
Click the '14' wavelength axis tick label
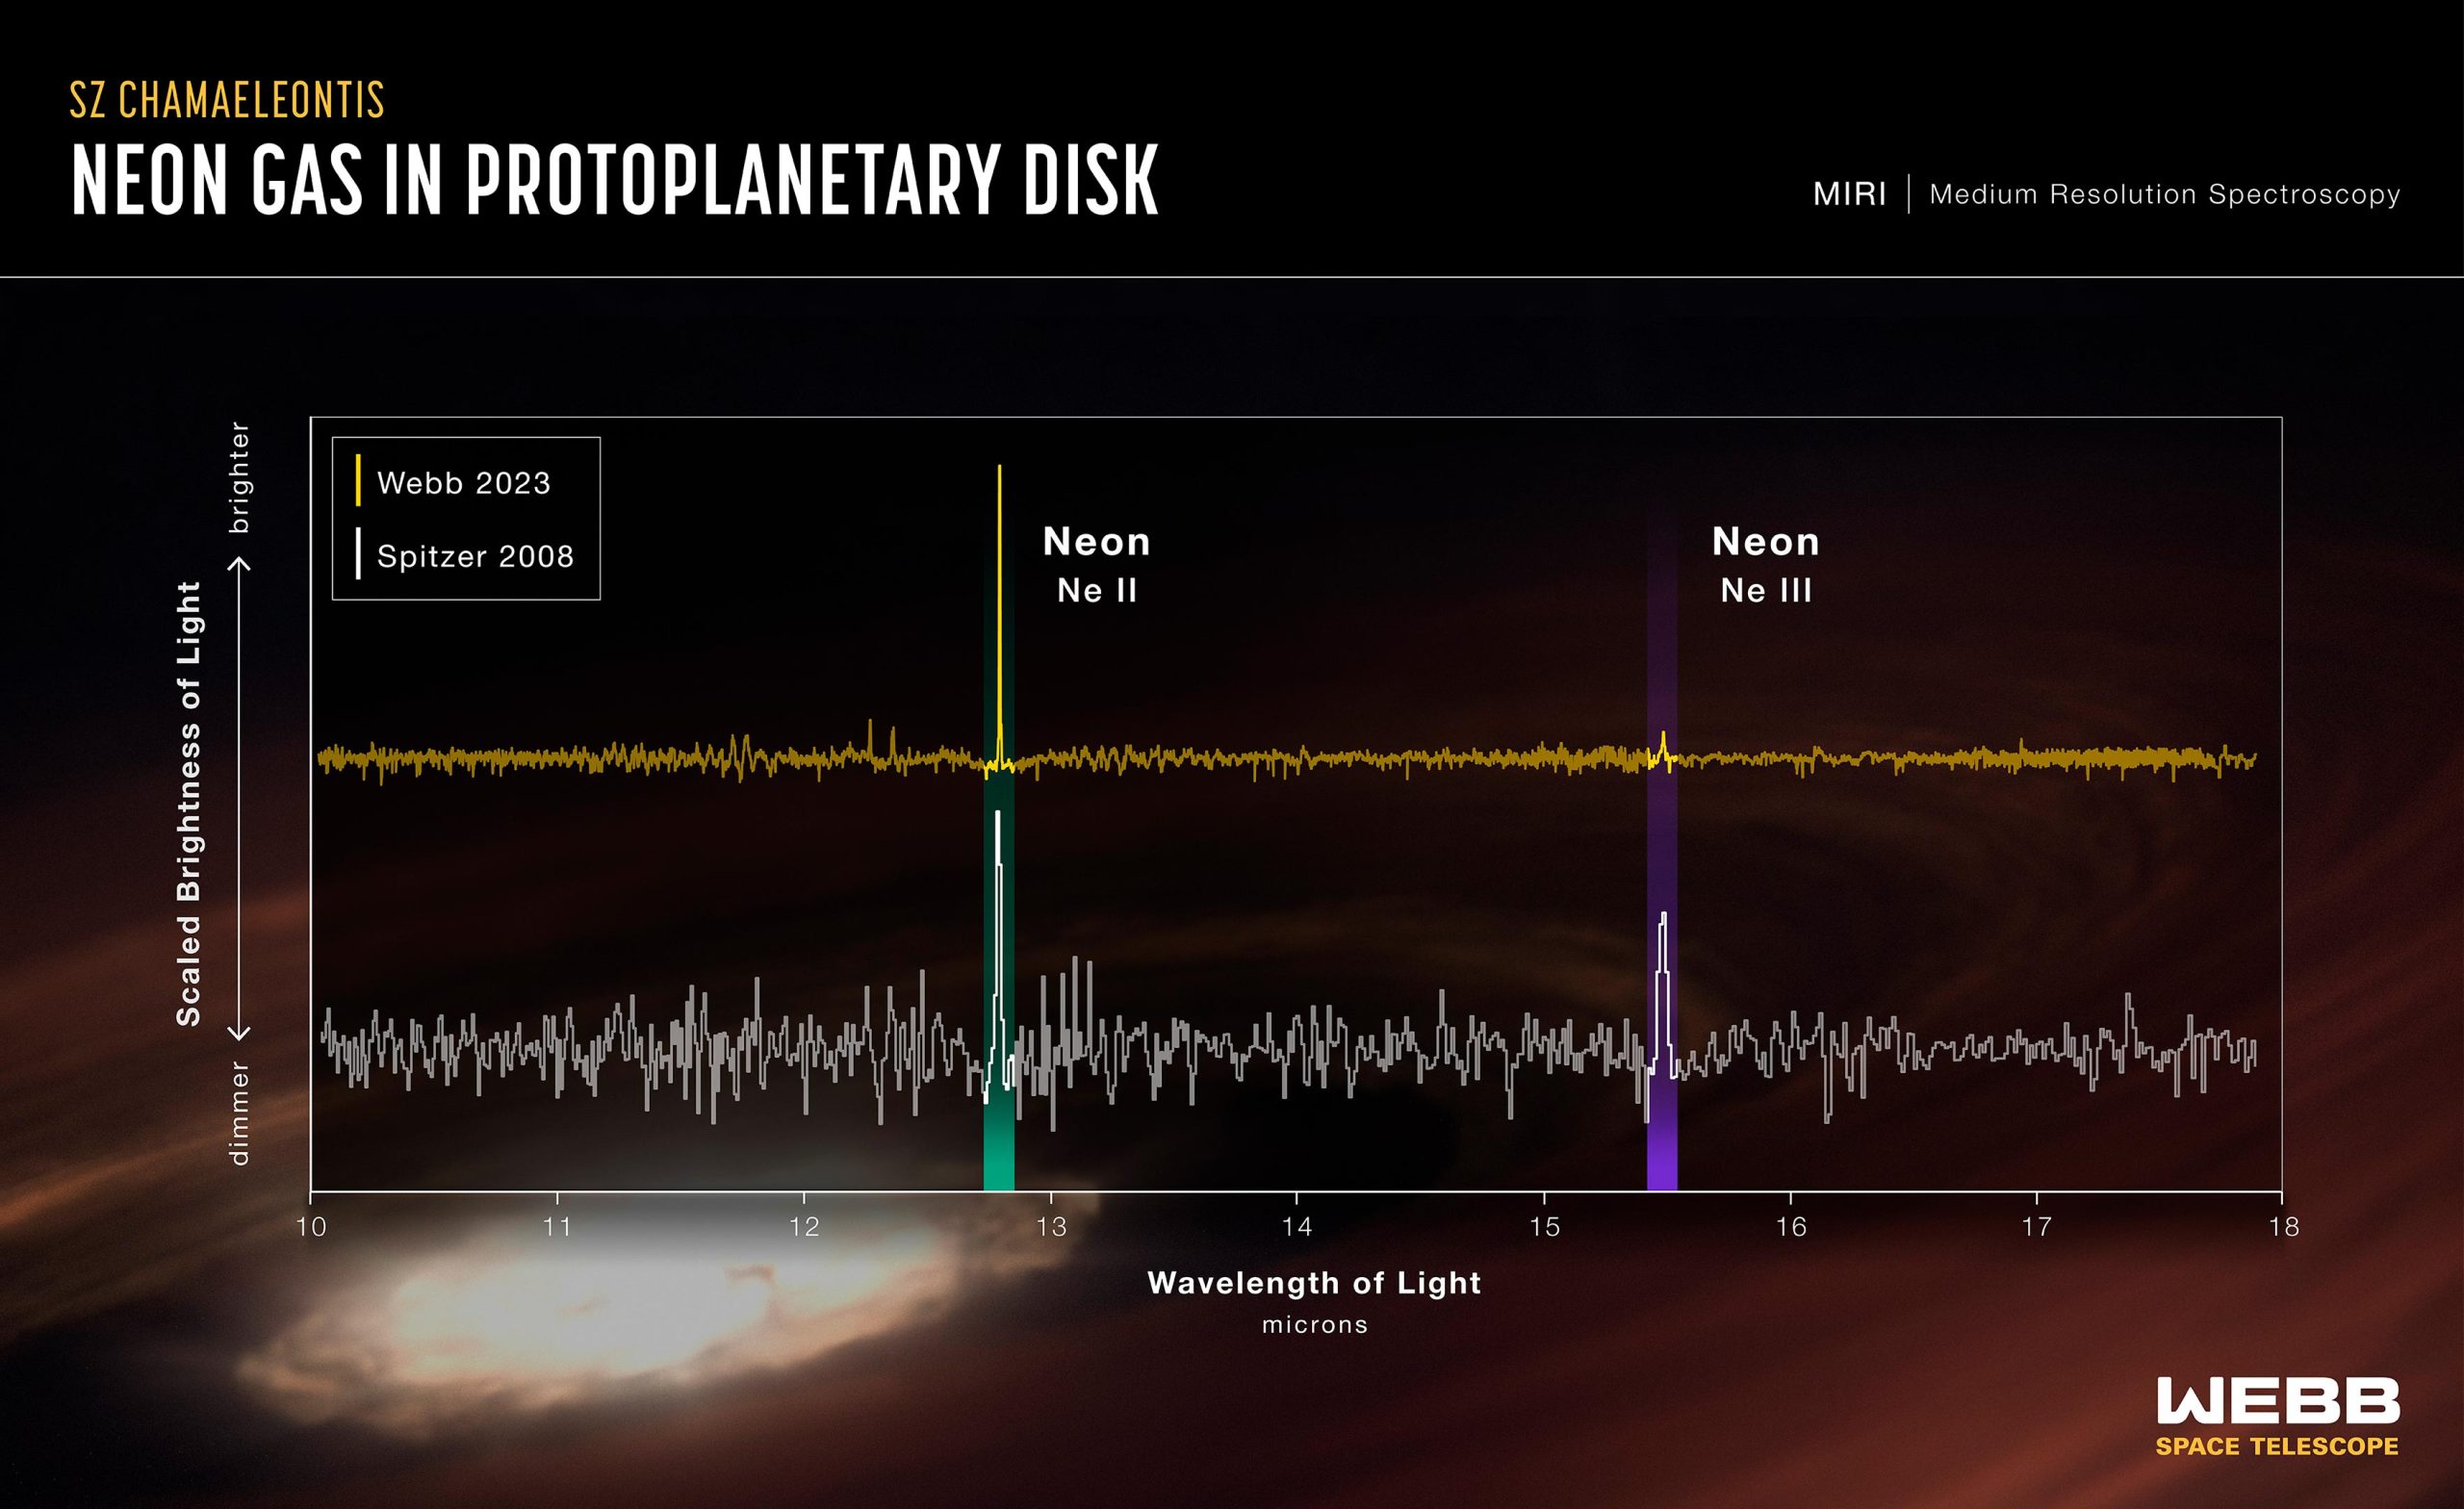coord(1297,1227)
